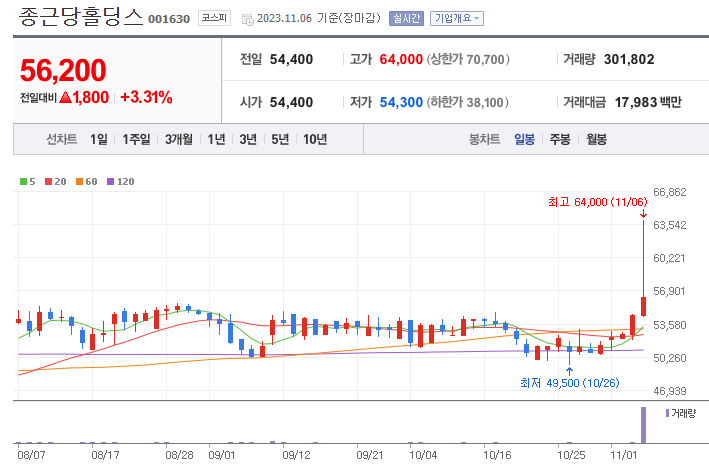709x471 pixels.
Task: Click the orange 60-day moving average swatch
Action: [80, 182]
